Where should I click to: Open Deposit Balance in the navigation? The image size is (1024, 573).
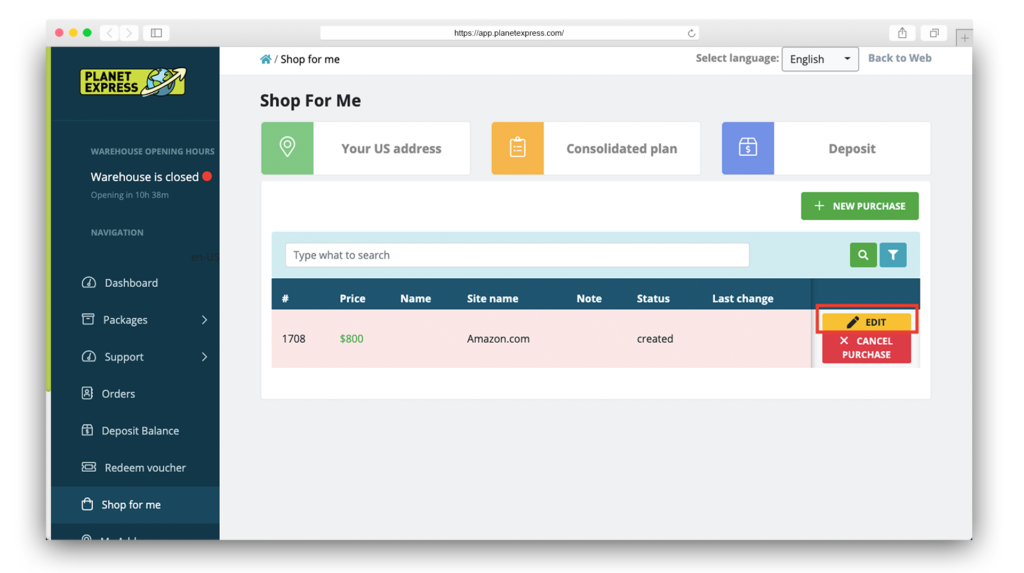[140, 431]
